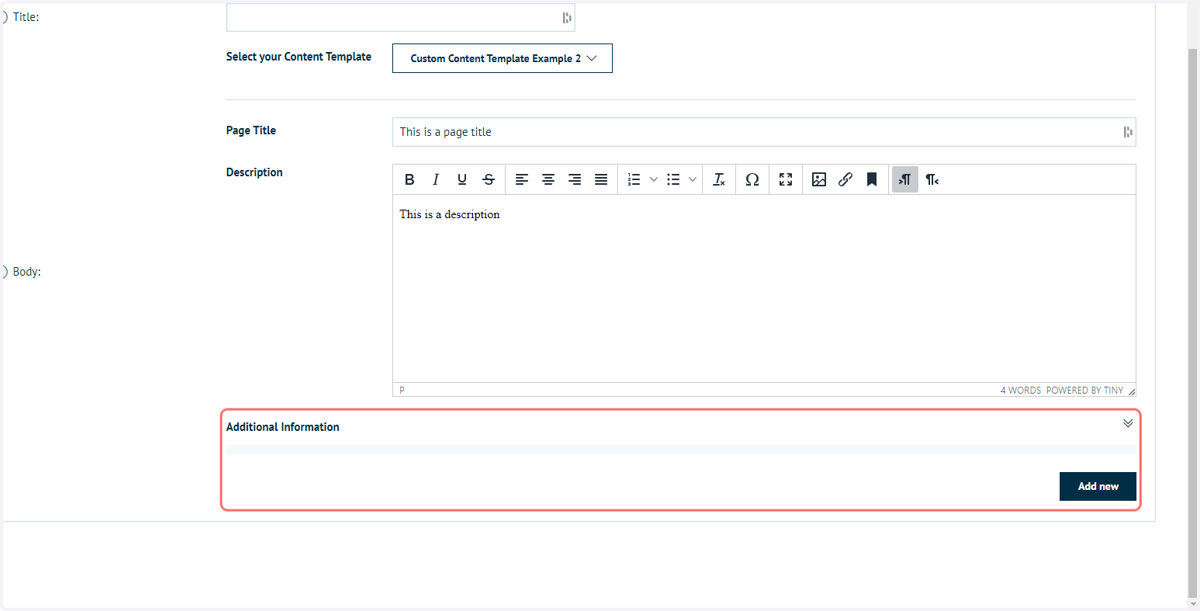Focus the Title input field
Screen dimensions: 1200x611
401,17
